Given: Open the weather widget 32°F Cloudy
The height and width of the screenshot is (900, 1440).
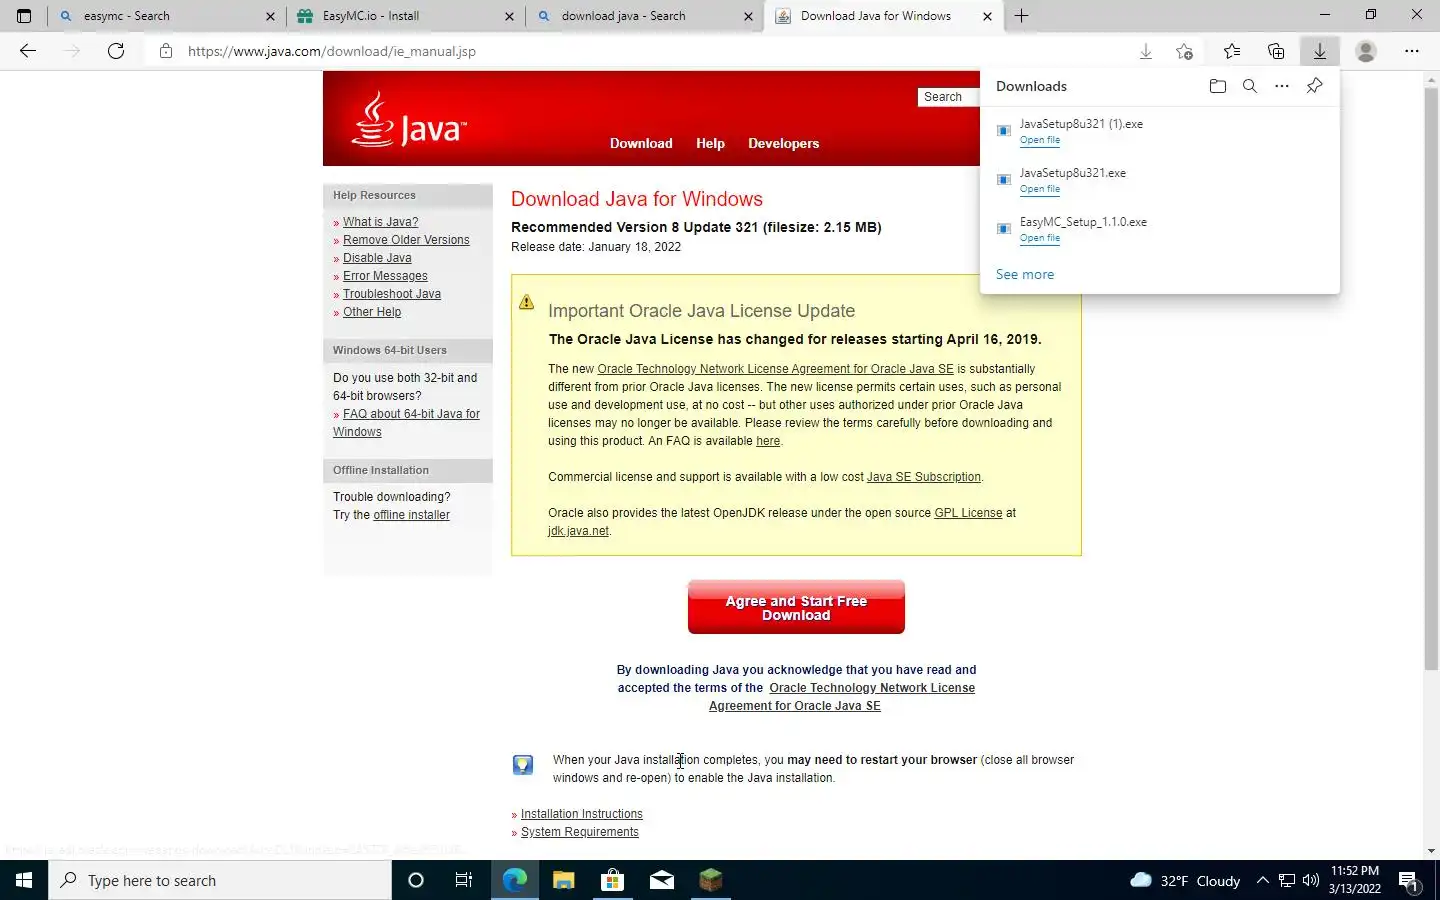Looking at the screenshot, I should coord(1185,880).
